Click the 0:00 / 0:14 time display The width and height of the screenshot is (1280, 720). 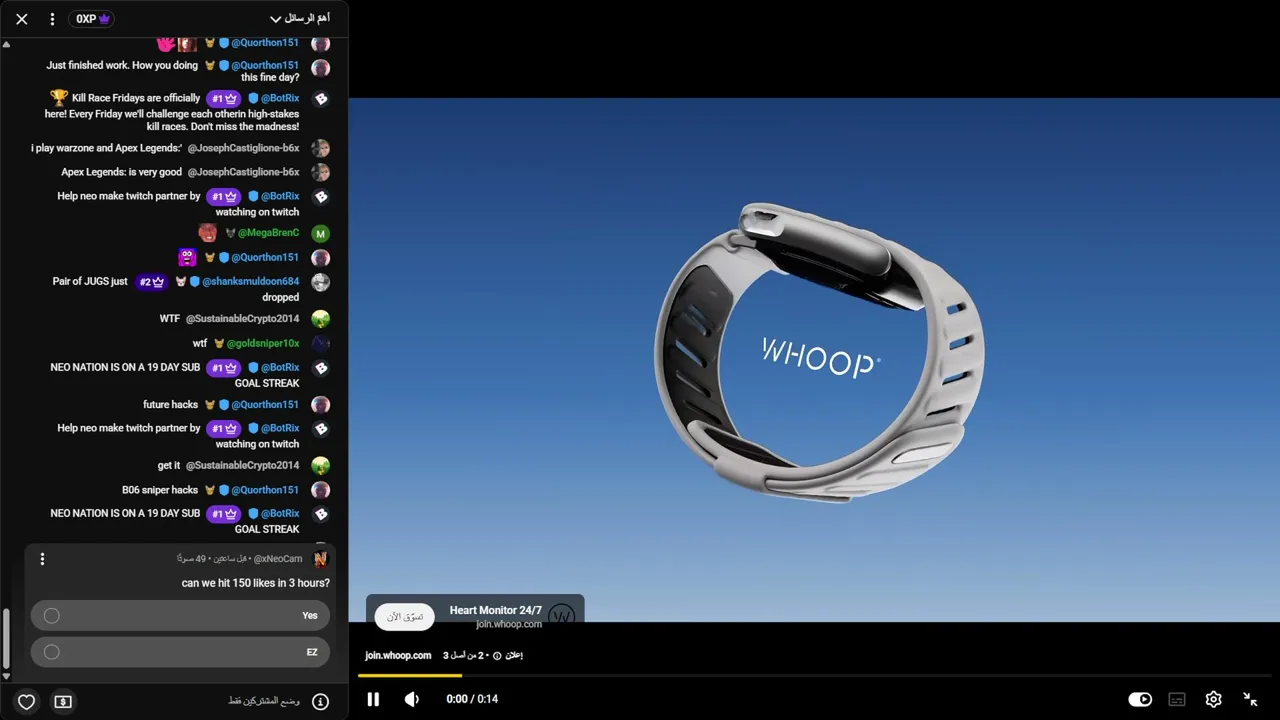point(472,699)
